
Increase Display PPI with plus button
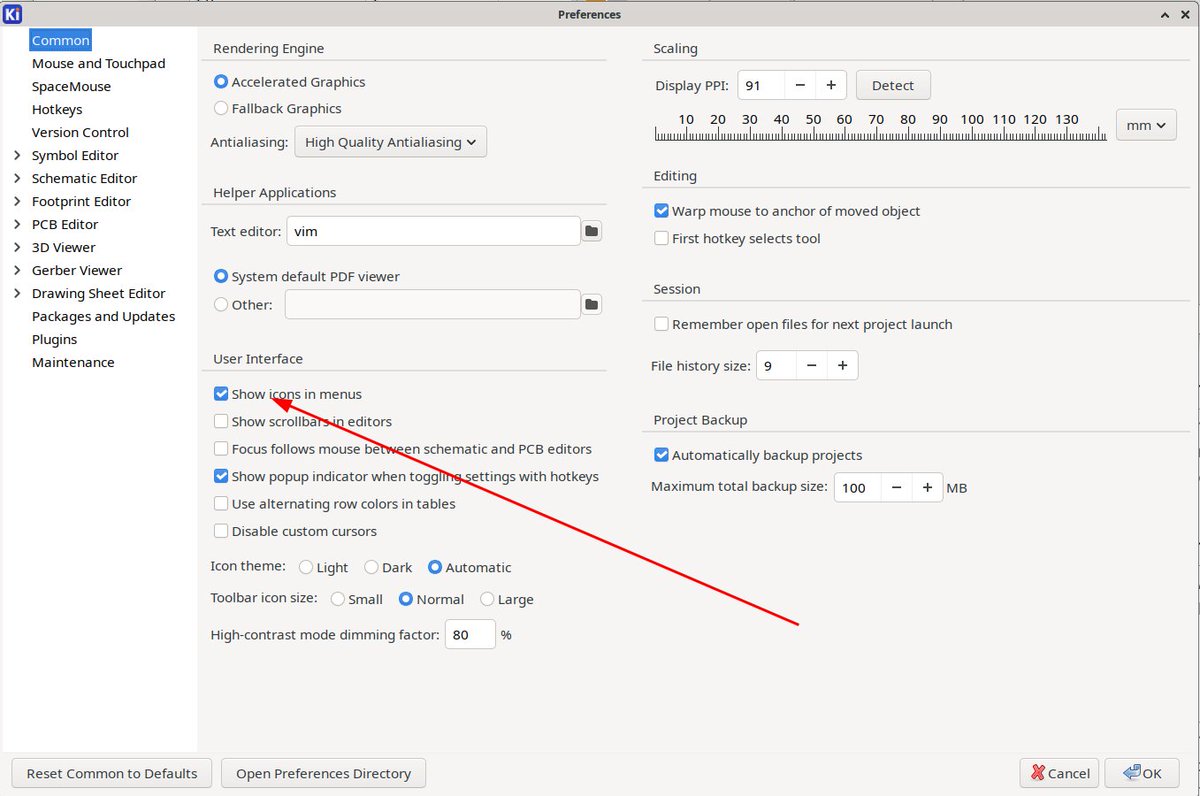coord(831,85)
